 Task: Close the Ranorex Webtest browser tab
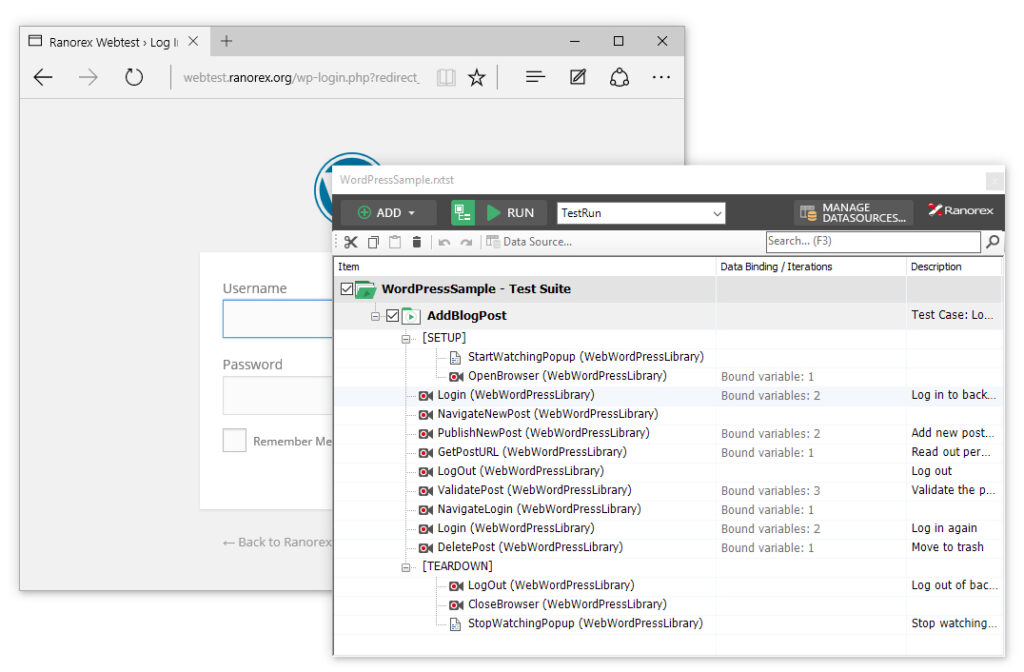tap(193, 41)
